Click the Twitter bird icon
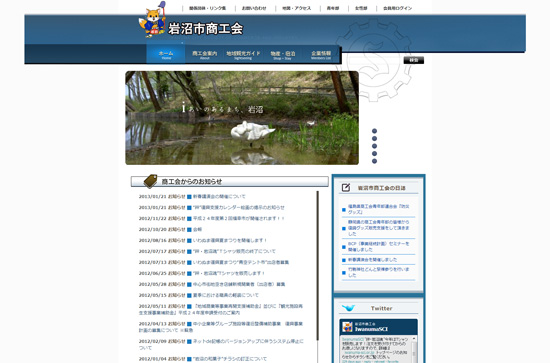The height and width of the screenshot is (363, 550). (x=348, y=308)
